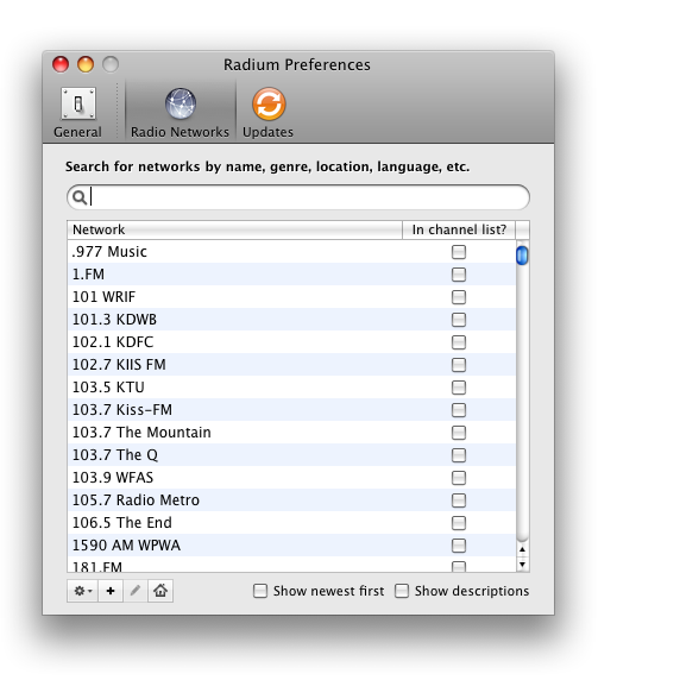Switch to the Radio Networks pane
Screen dimensions: 680x699
click(180, 113)
